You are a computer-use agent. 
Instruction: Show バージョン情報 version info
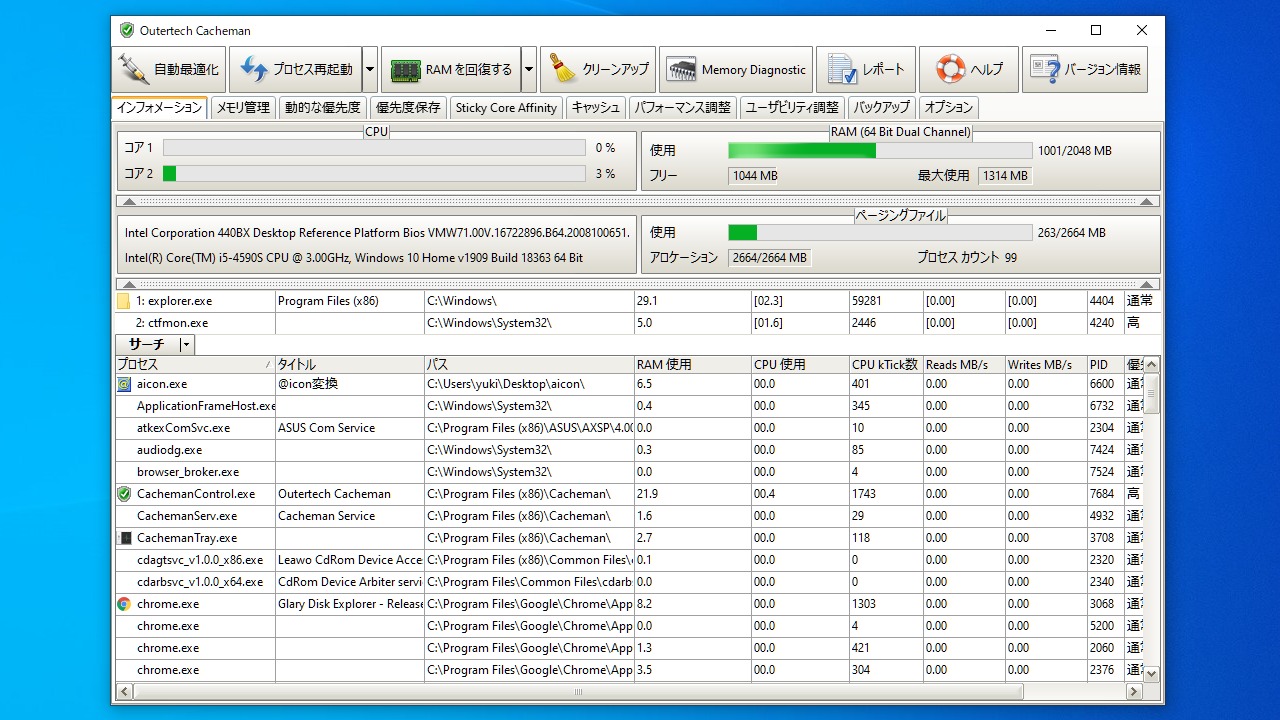tap(1085, 70)
